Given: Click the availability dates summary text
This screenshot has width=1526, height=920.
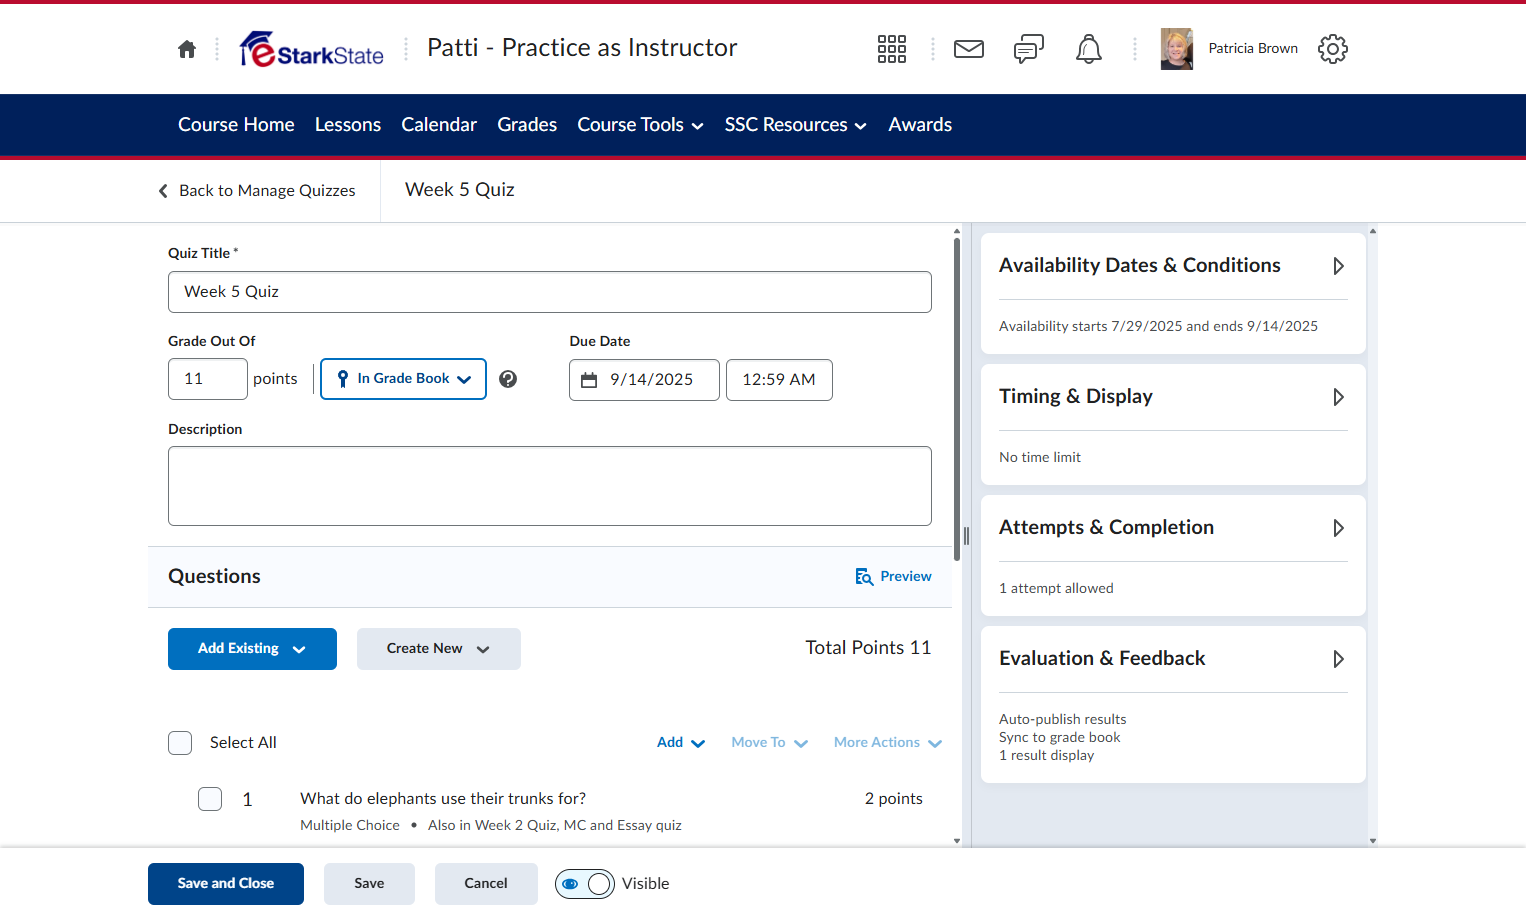Looking at the screenshot, I should pos(1158,327).
